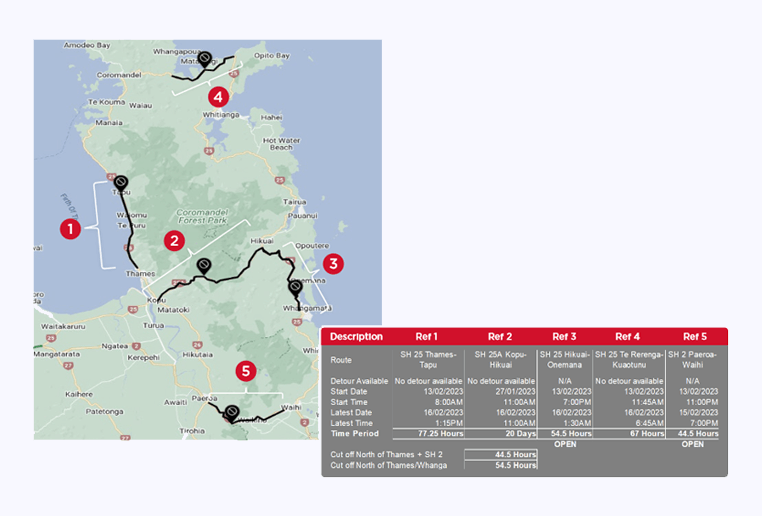Click the highway 2 shield beside Ngatea
Image resolution: width=762 pixels, height=516 pixels.
tap(137, 346)
